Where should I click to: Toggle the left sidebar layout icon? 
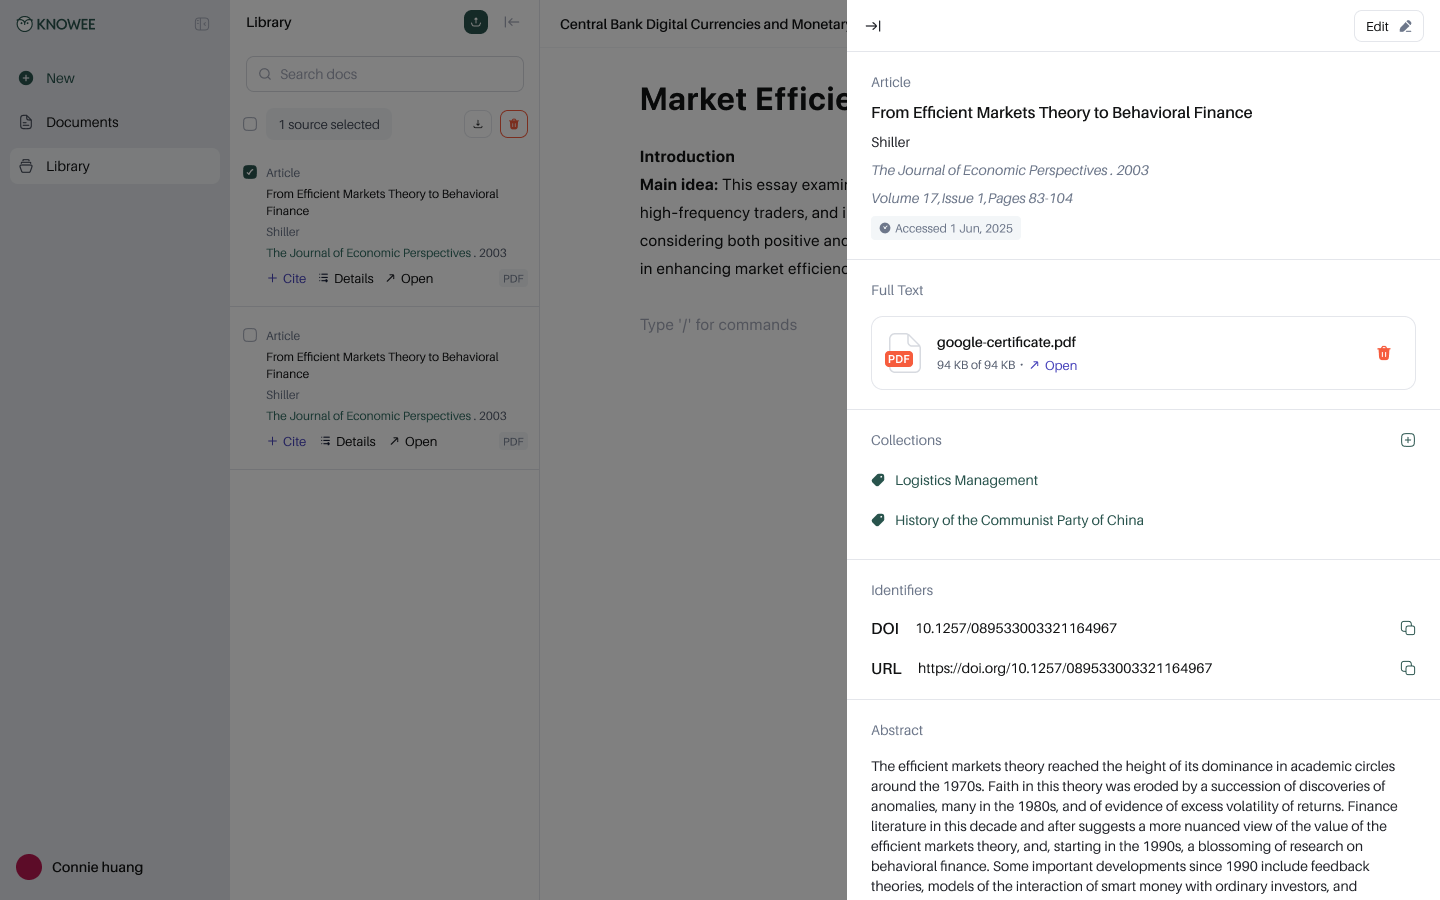click(202, 24)
